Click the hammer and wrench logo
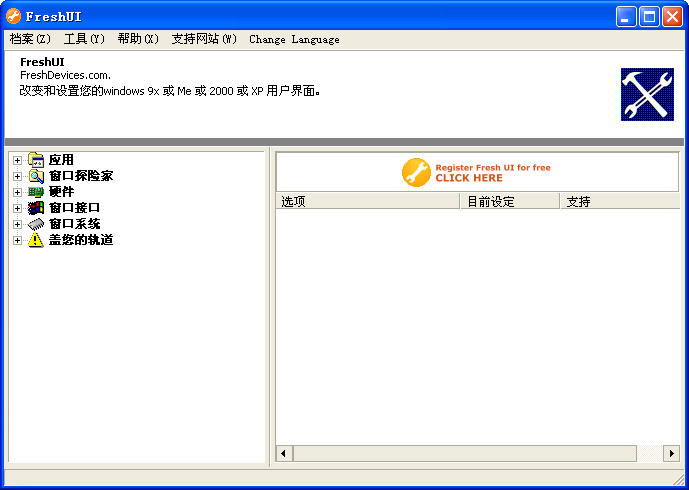 tap(647, 94)
